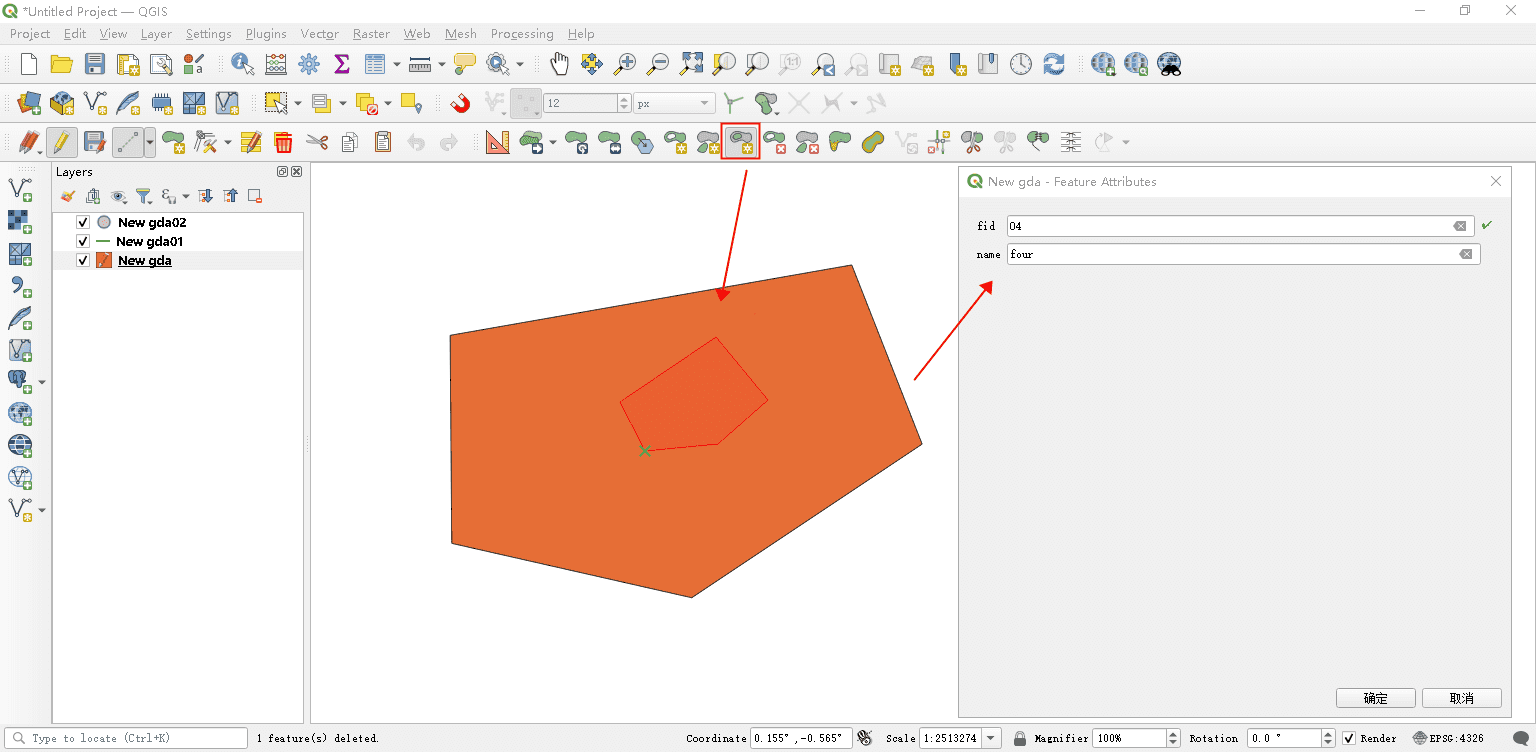This screenshot has width=1536, height=752.
Task: Select the Delete Ring tool
Action: click(775, 142)
